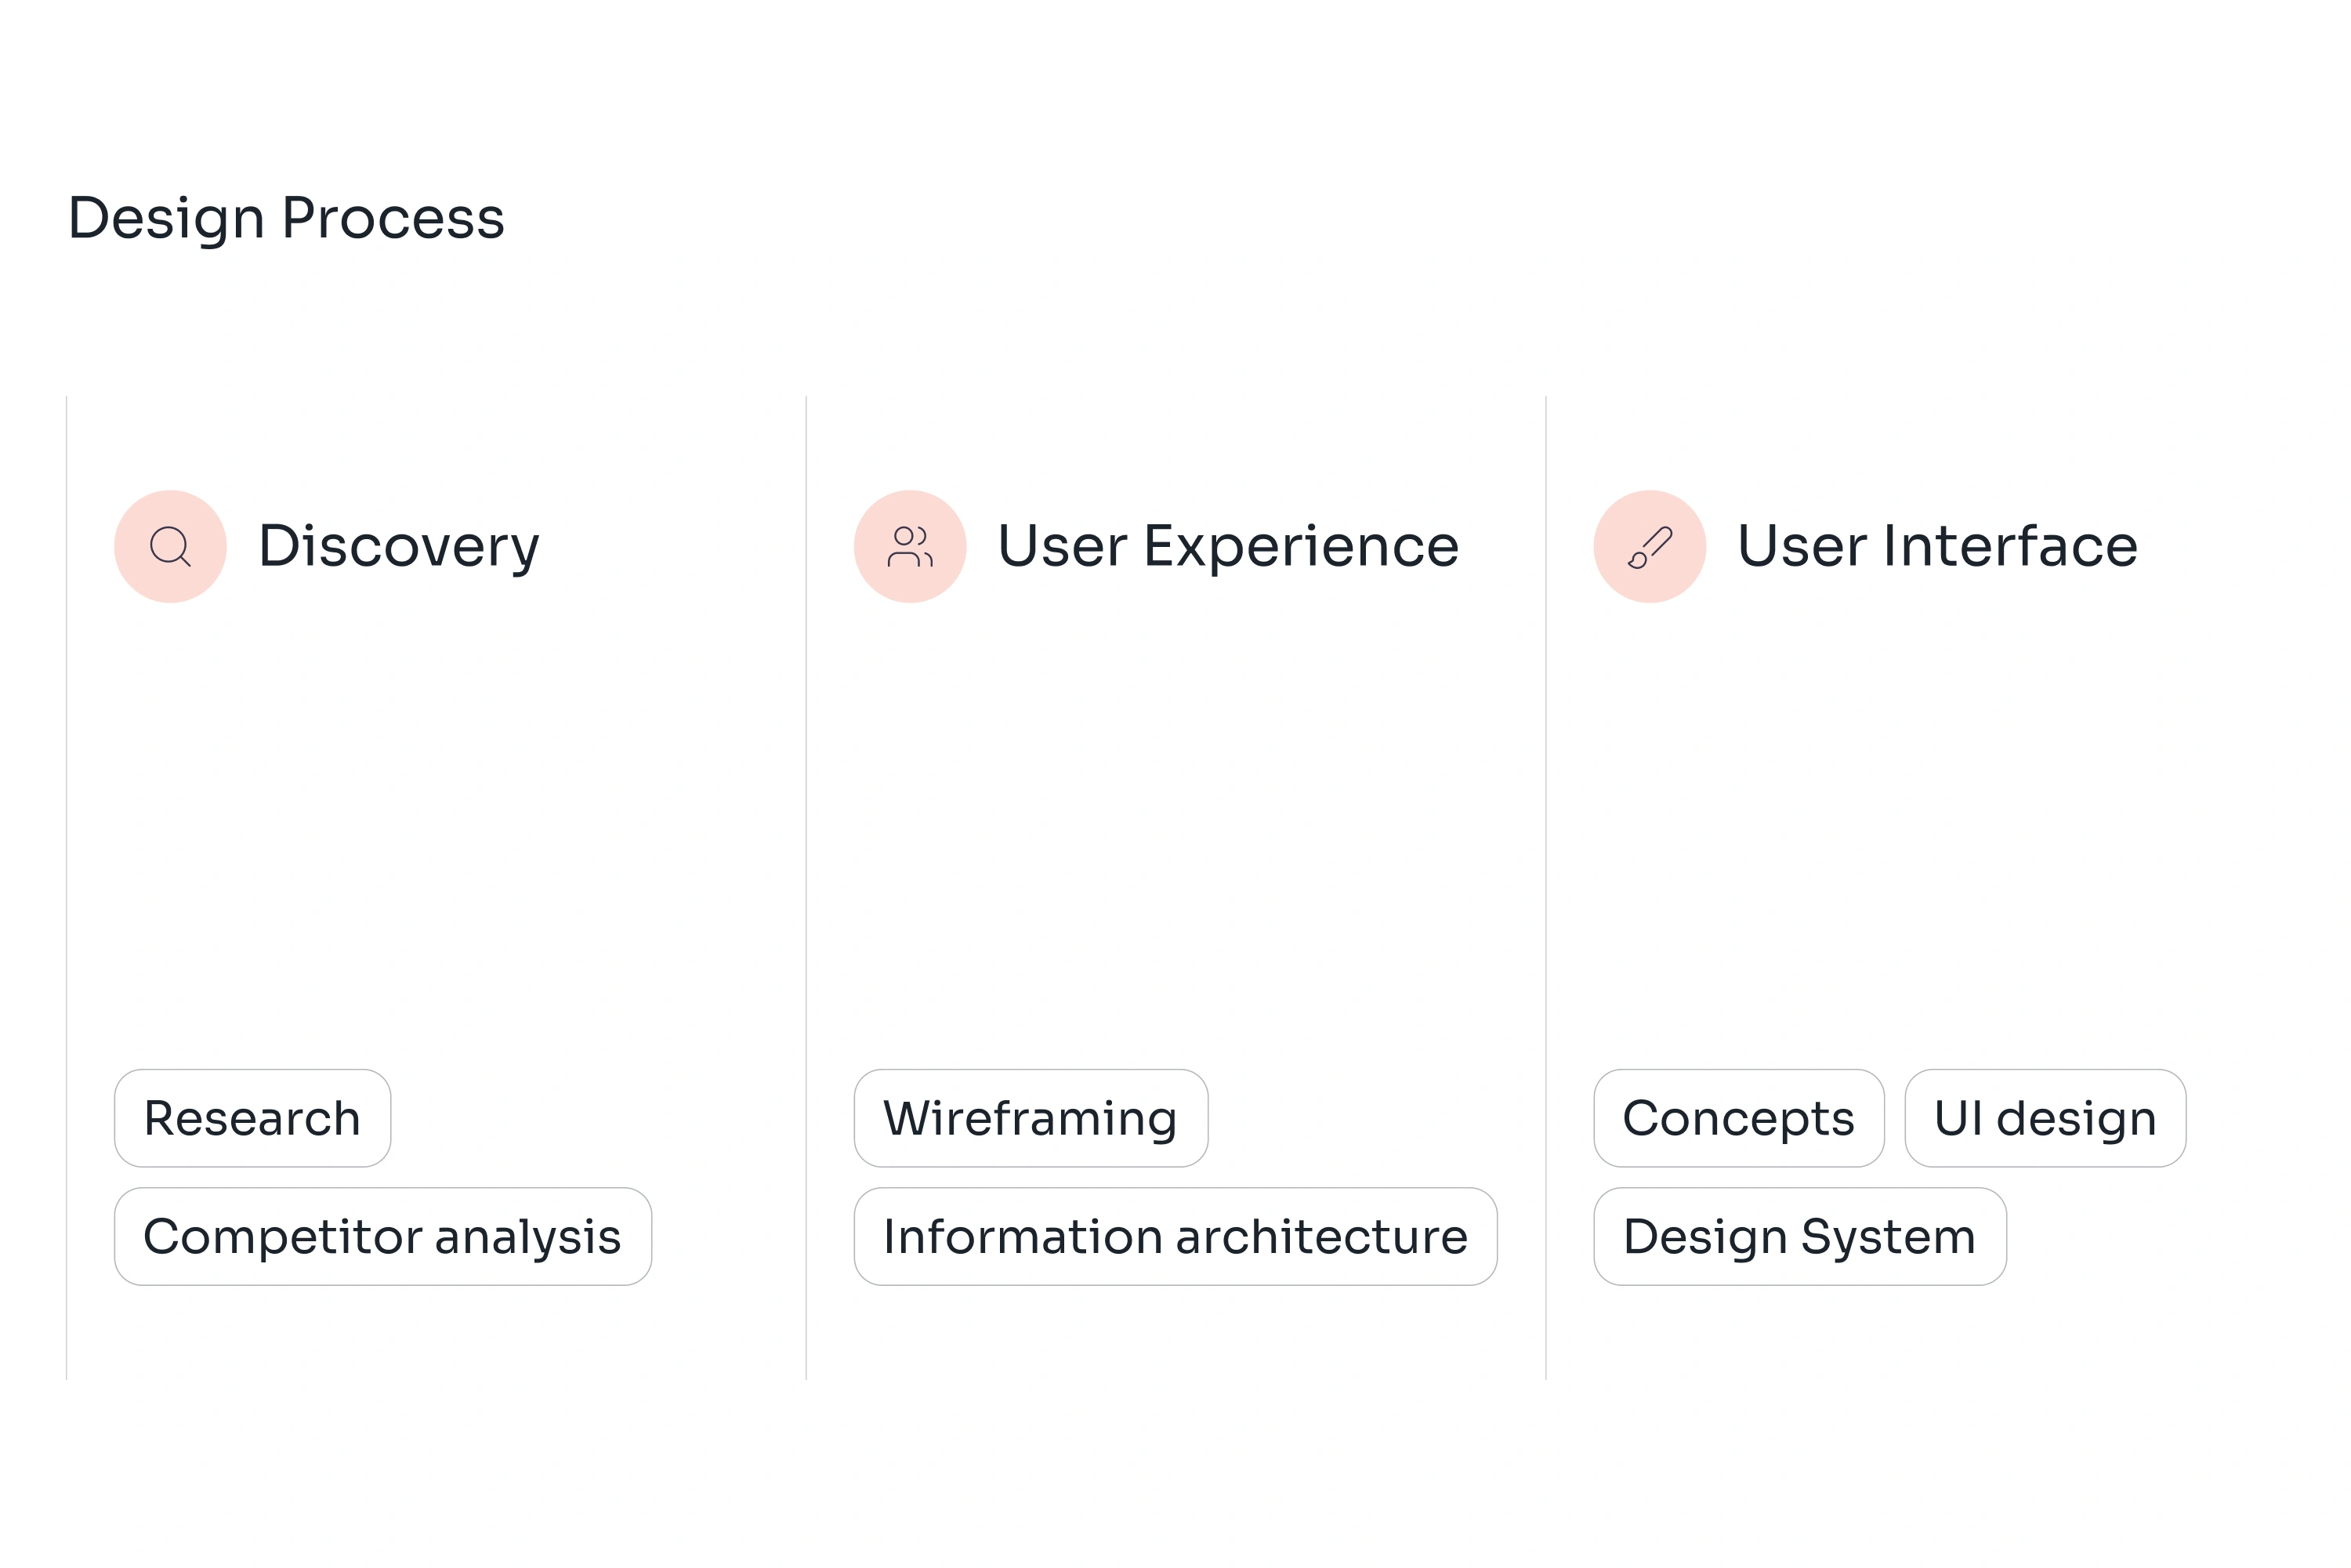
Task: Open the Design System tag
Action: [x=1799, y=1236]
